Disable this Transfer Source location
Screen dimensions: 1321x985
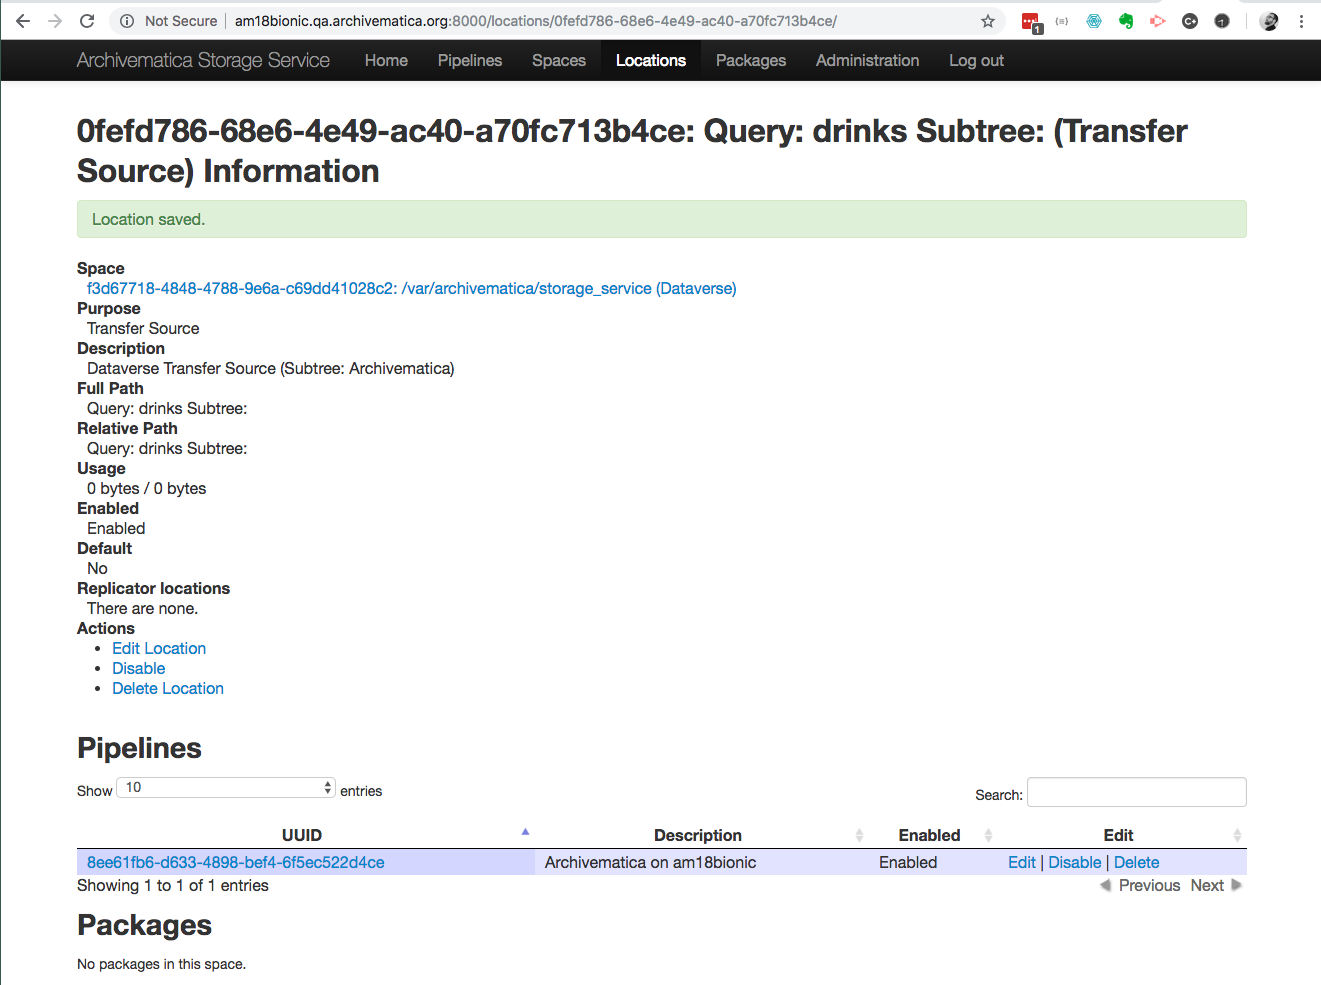coord(138,668)
